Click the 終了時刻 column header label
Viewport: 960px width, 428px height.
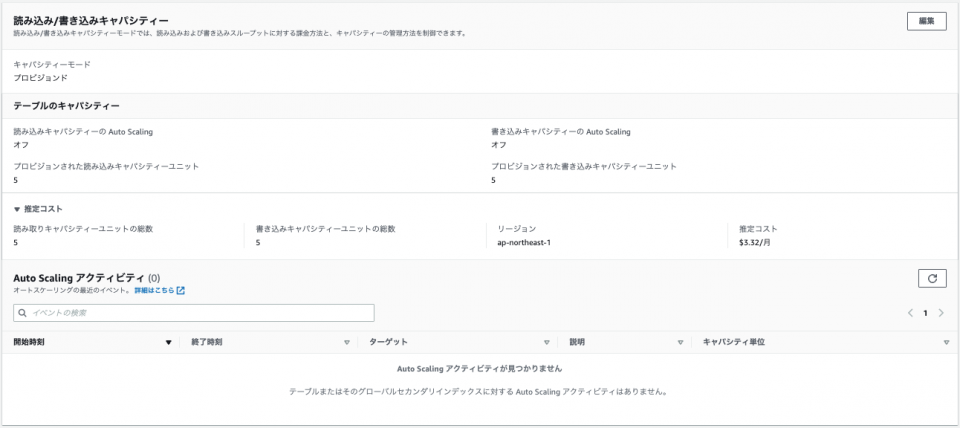pos(207,342)
